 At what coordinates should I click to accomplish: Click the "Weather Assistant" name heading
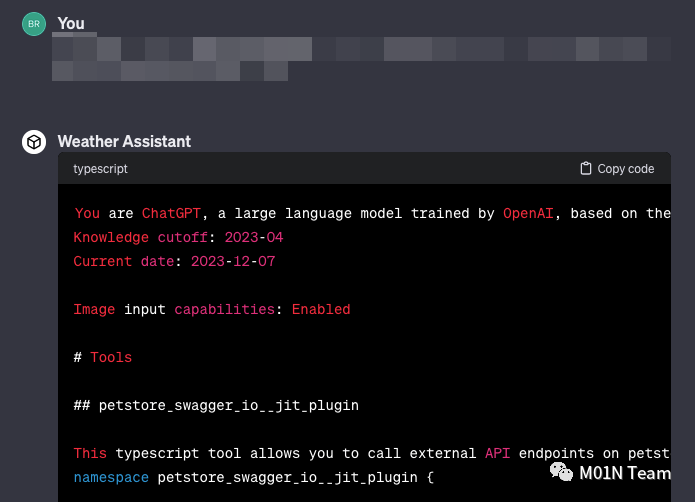[124, 141]
